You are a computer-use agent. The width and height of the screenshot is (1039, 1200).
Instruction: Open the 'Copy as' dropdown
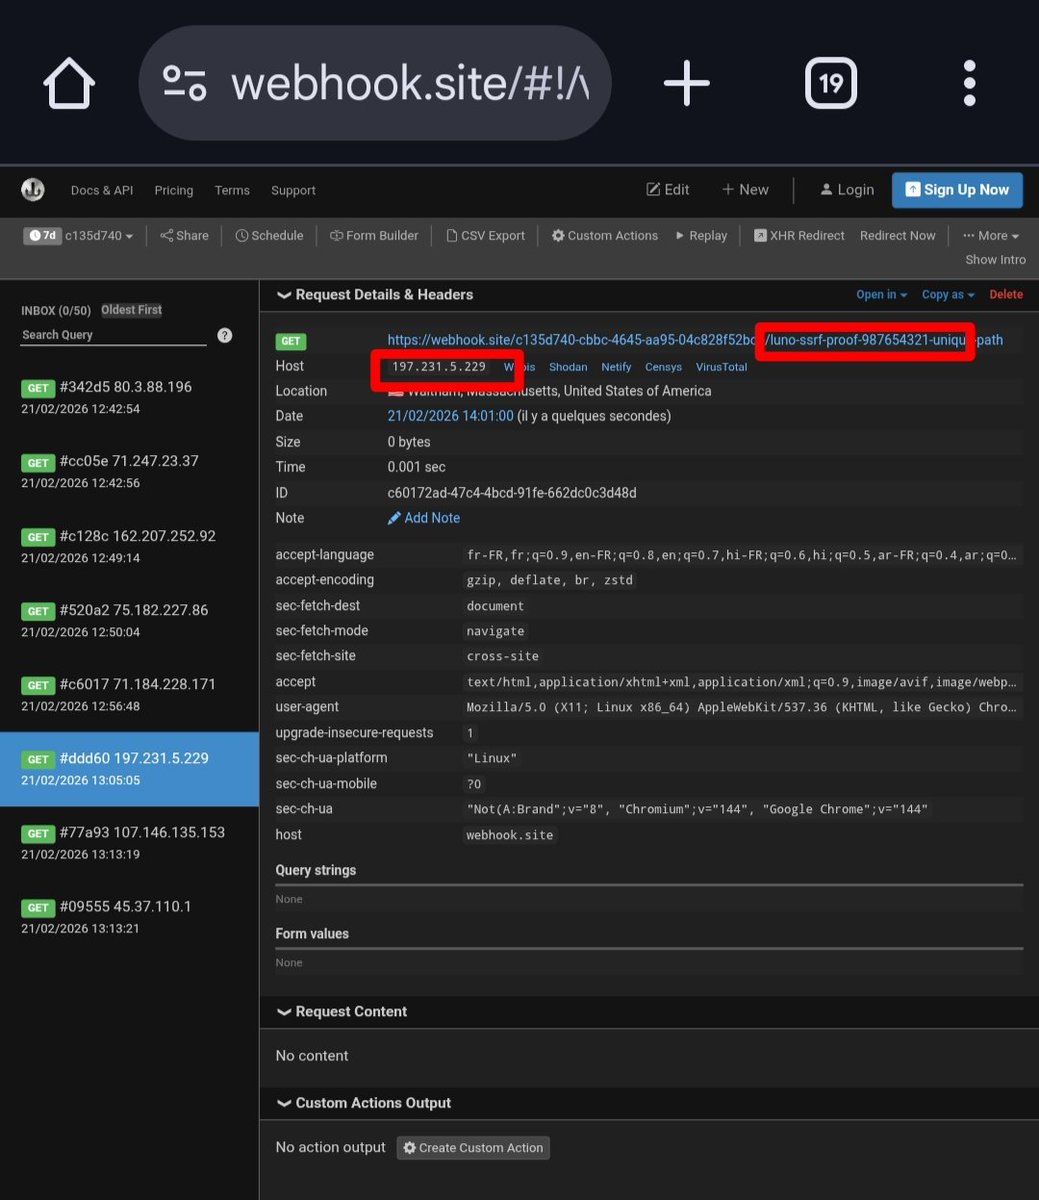948,295
